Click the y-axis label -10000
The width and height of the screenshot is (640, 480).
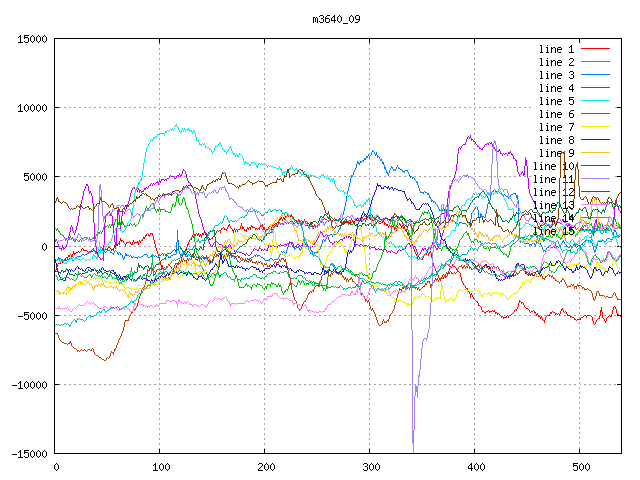[x=29, y=385]
